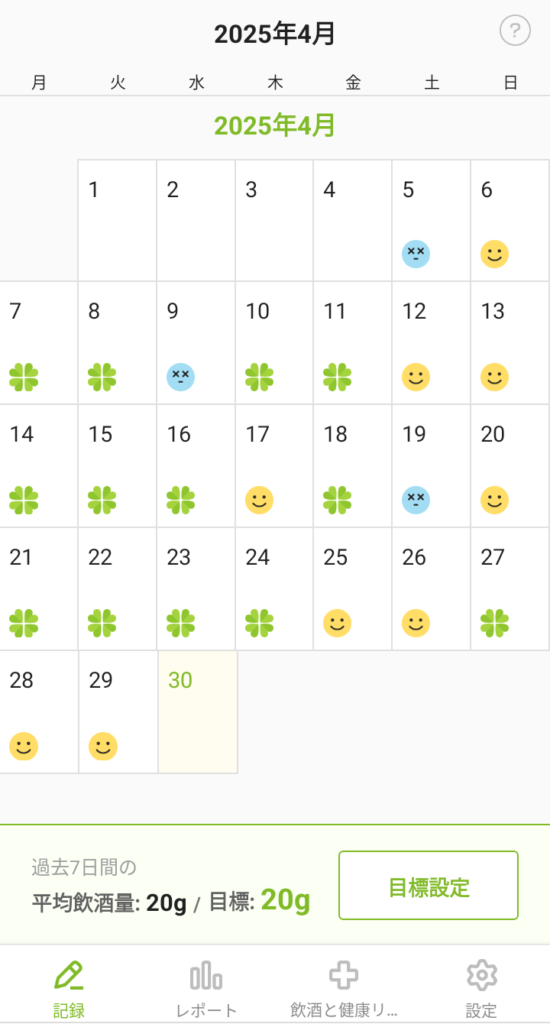550x1024 pixels.
Task: Tap the smiley face on April 17
Action: point(259,500)
